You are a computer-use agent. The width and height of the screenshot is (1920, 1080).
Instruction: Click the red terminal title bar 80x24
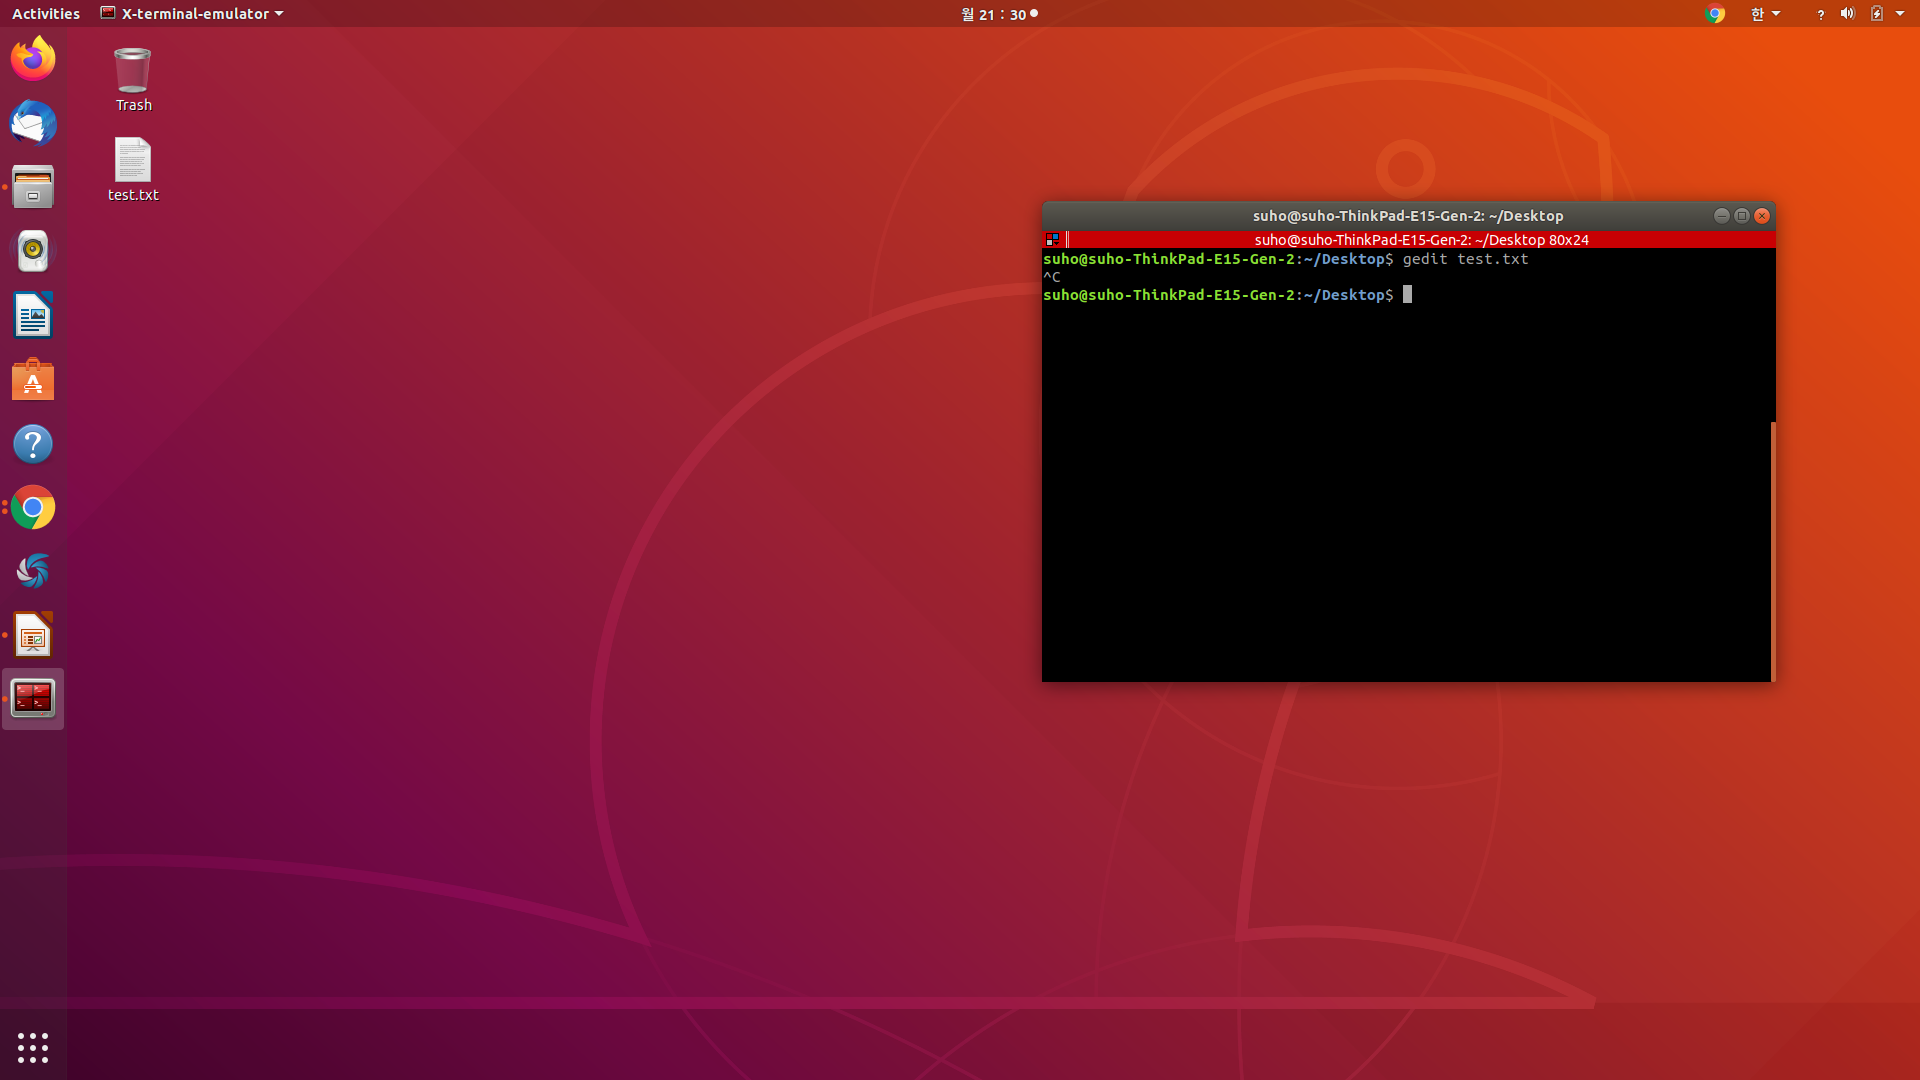click(1421, 240)
